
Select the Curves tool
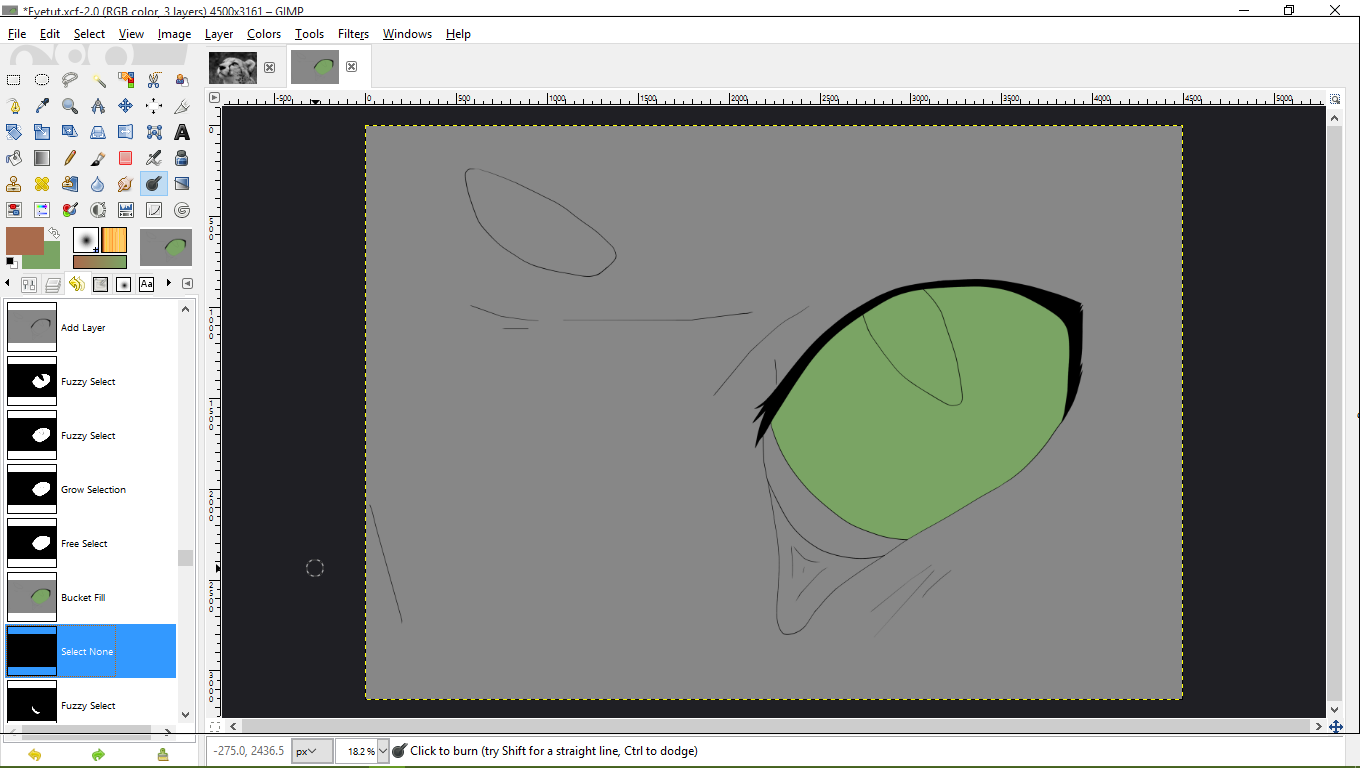[x=154, y=210]
